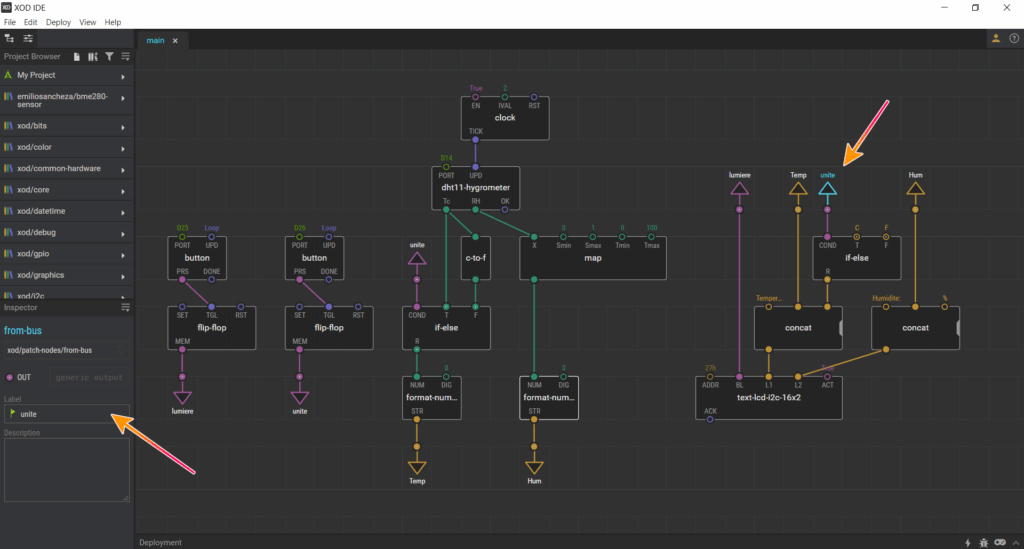Open the help question mark icon
The width and height of the screenshot is (1024, 549).
pos(1014,39)
